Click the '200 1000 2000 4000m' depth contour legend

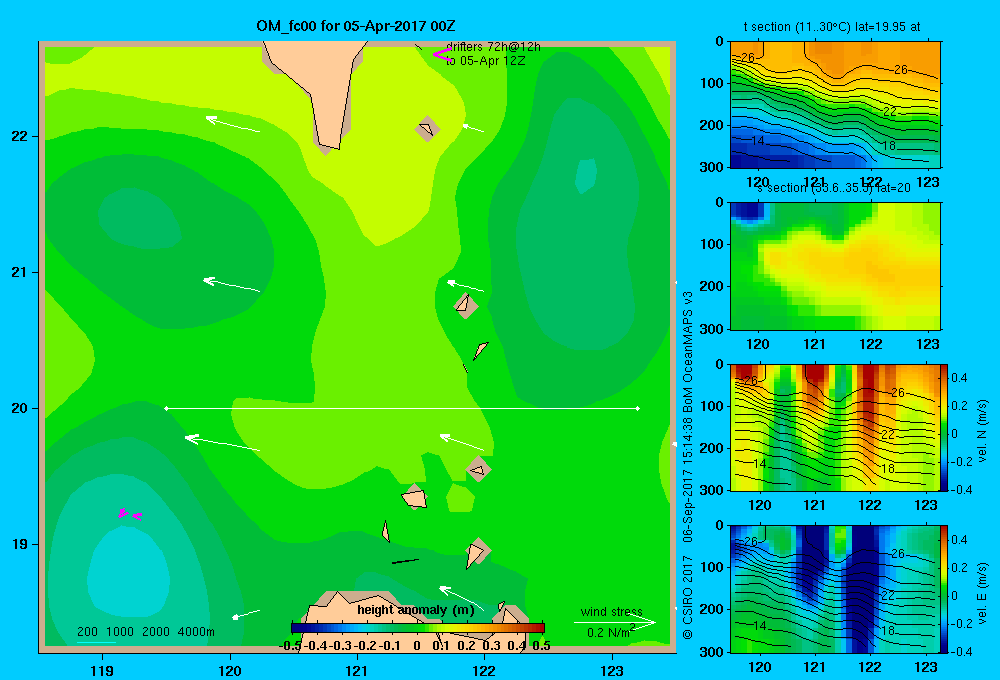(145, 632)
